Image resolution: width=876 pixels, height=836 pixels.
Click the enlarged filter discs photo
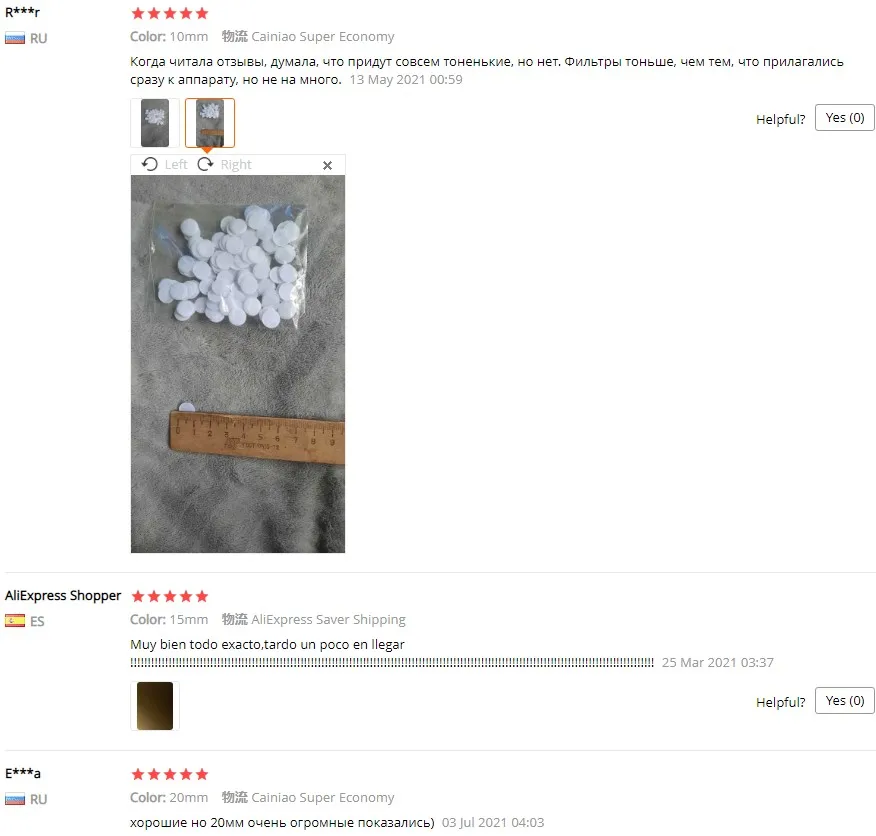click(x=238, y=364)
